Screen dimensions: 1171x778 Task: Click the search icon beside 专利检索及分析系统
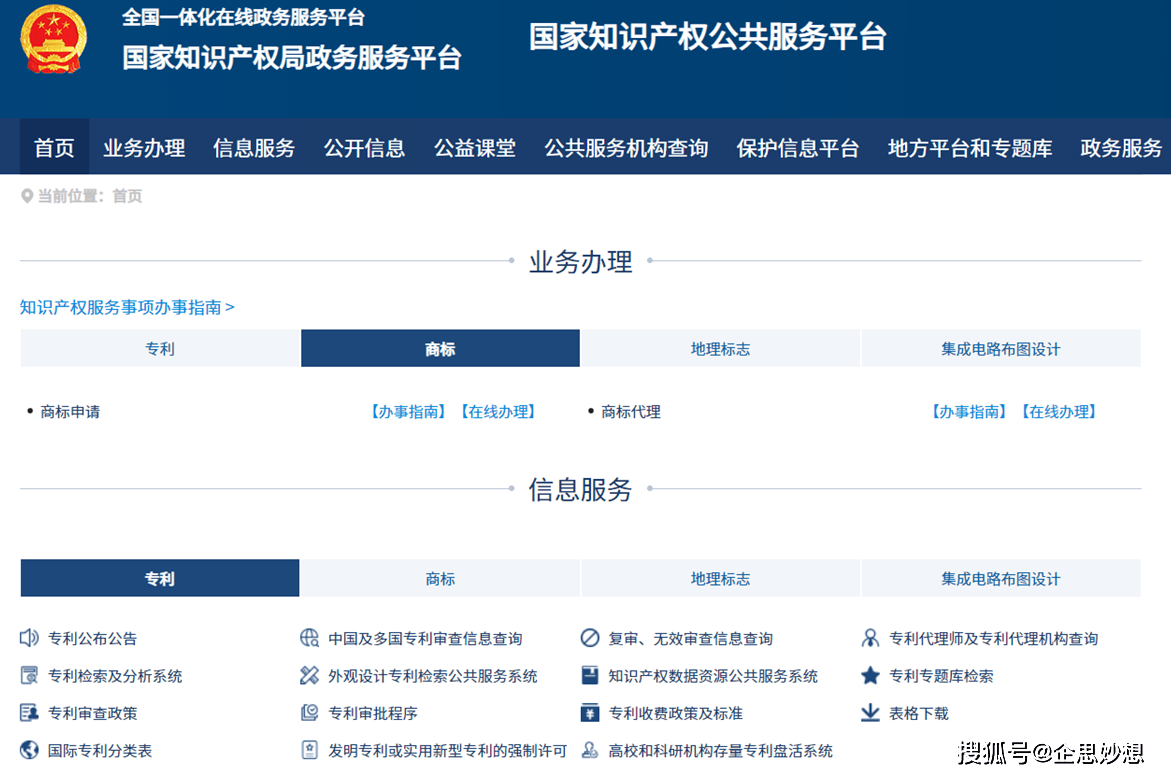(x=29, y=676)
